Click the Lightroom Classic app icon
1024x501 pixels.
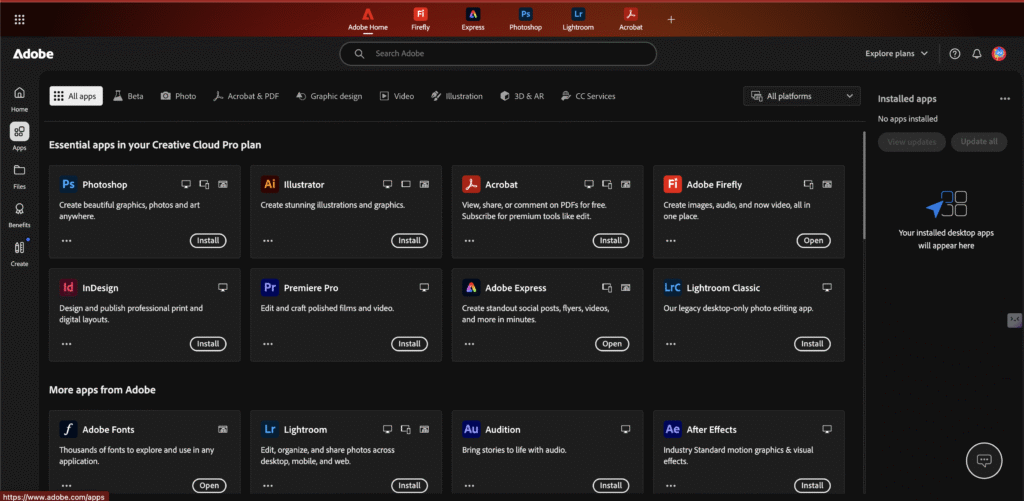672,287
